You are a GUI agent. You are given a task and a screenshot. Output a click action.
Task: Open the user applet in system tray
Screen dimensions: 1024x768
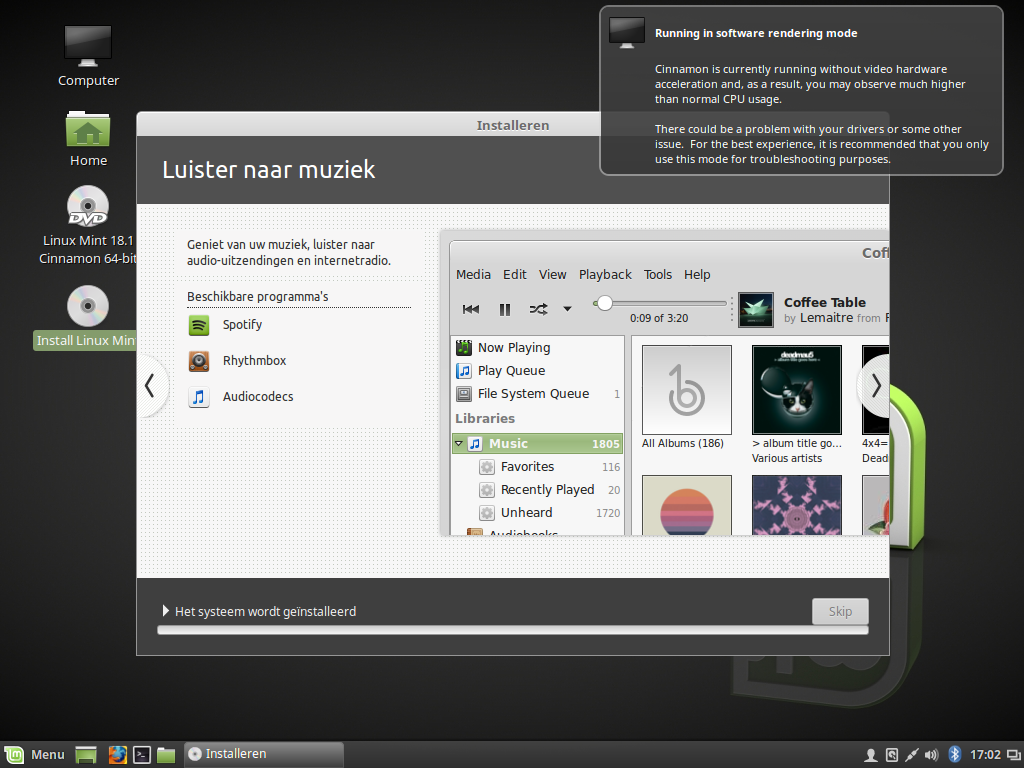coord(871,755)
